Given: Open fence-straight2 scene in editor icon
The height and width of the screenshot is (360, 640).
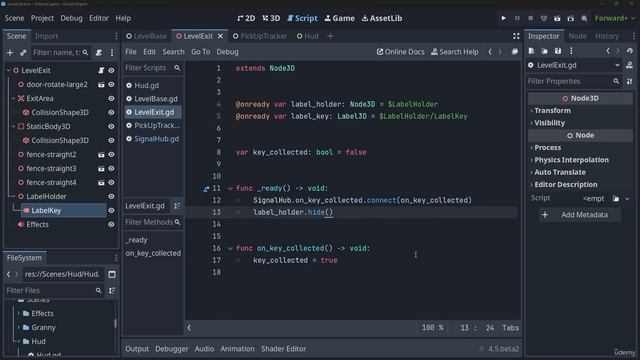Looking at the screenshot, I should pyautogui.click(x=101, y=154).
